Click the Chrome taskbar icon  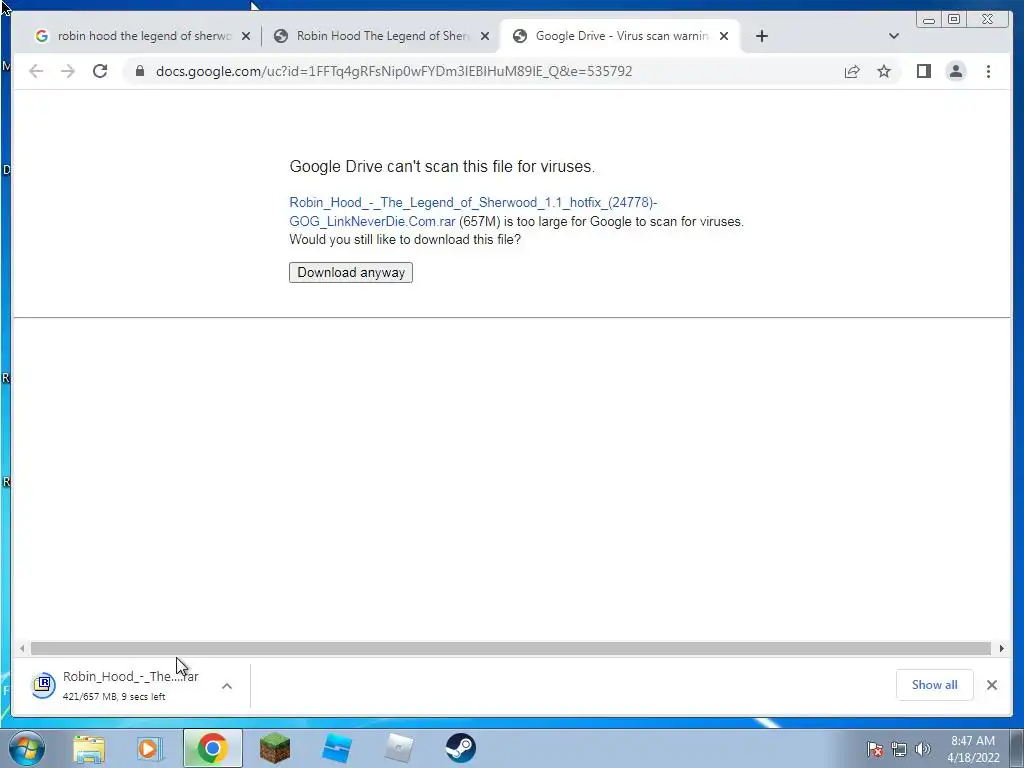[x=212, y=748]
